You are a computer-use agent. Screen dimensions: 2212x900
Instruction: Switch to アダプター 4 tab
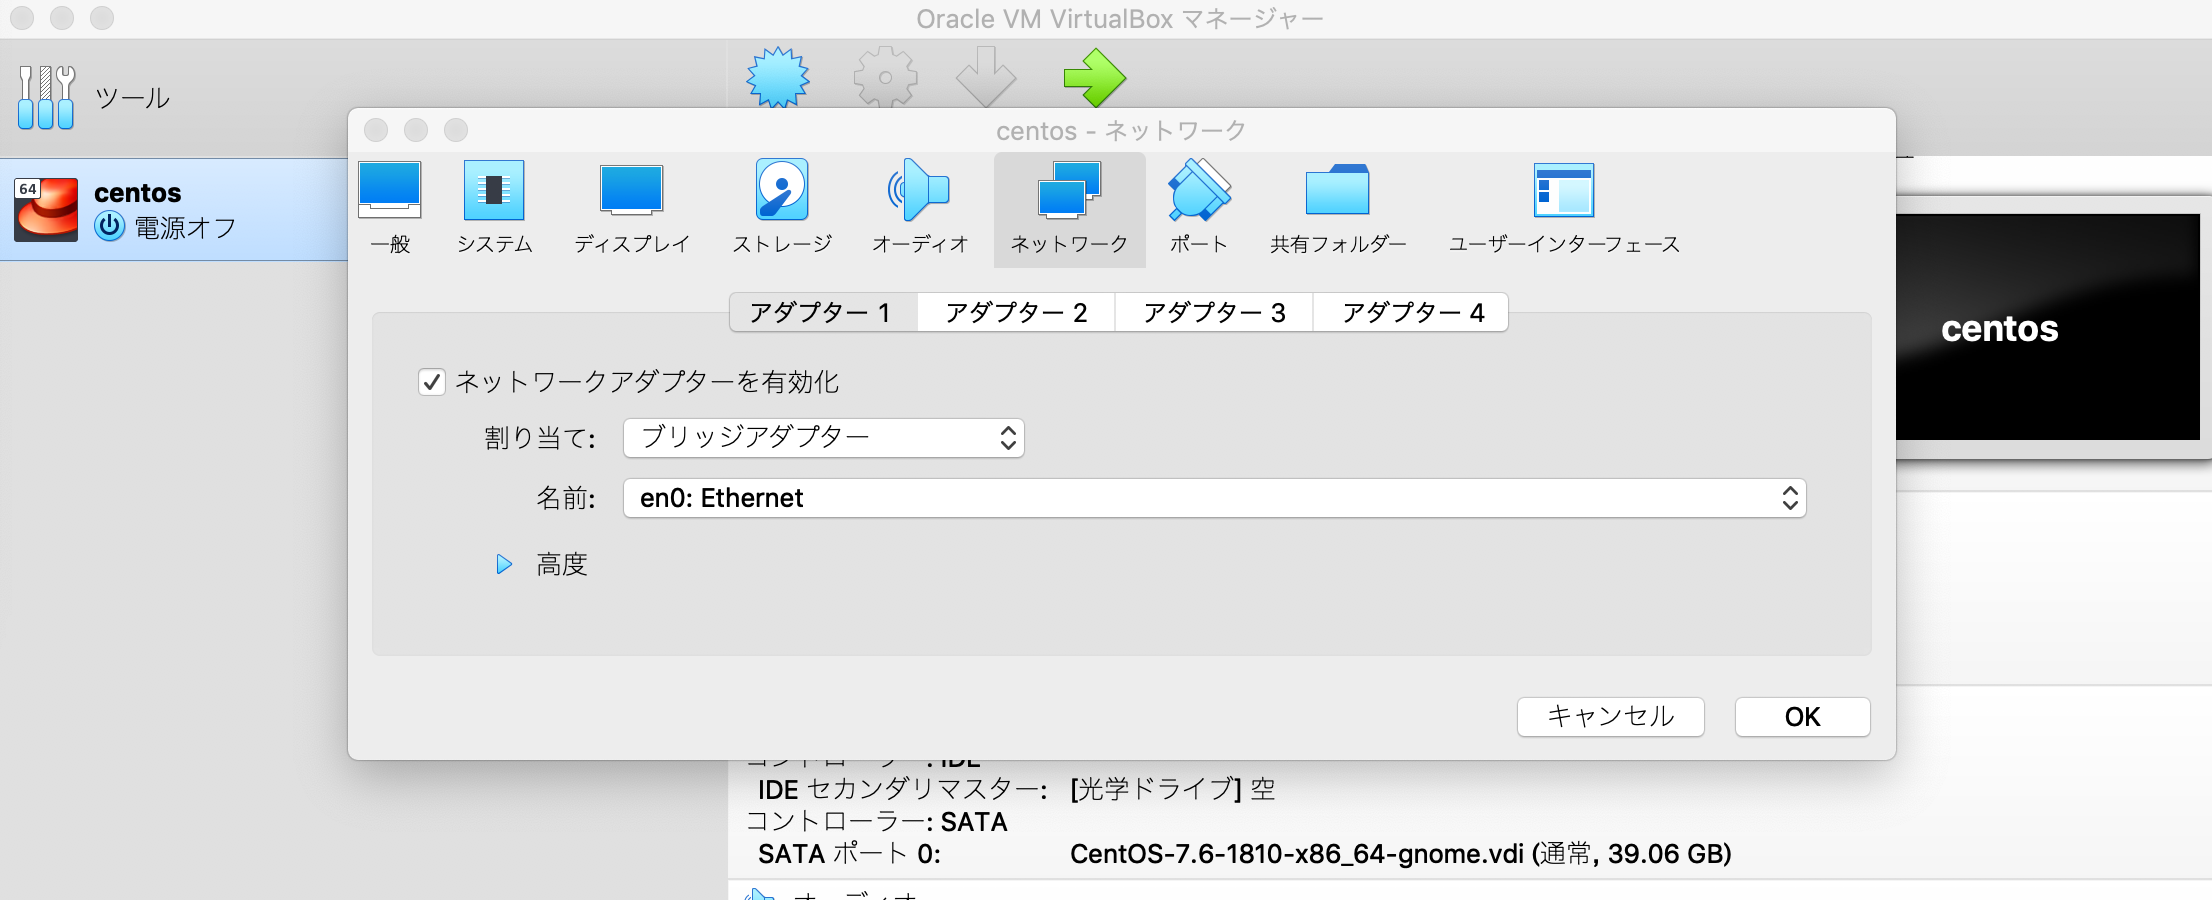(x=1411, y=312)
